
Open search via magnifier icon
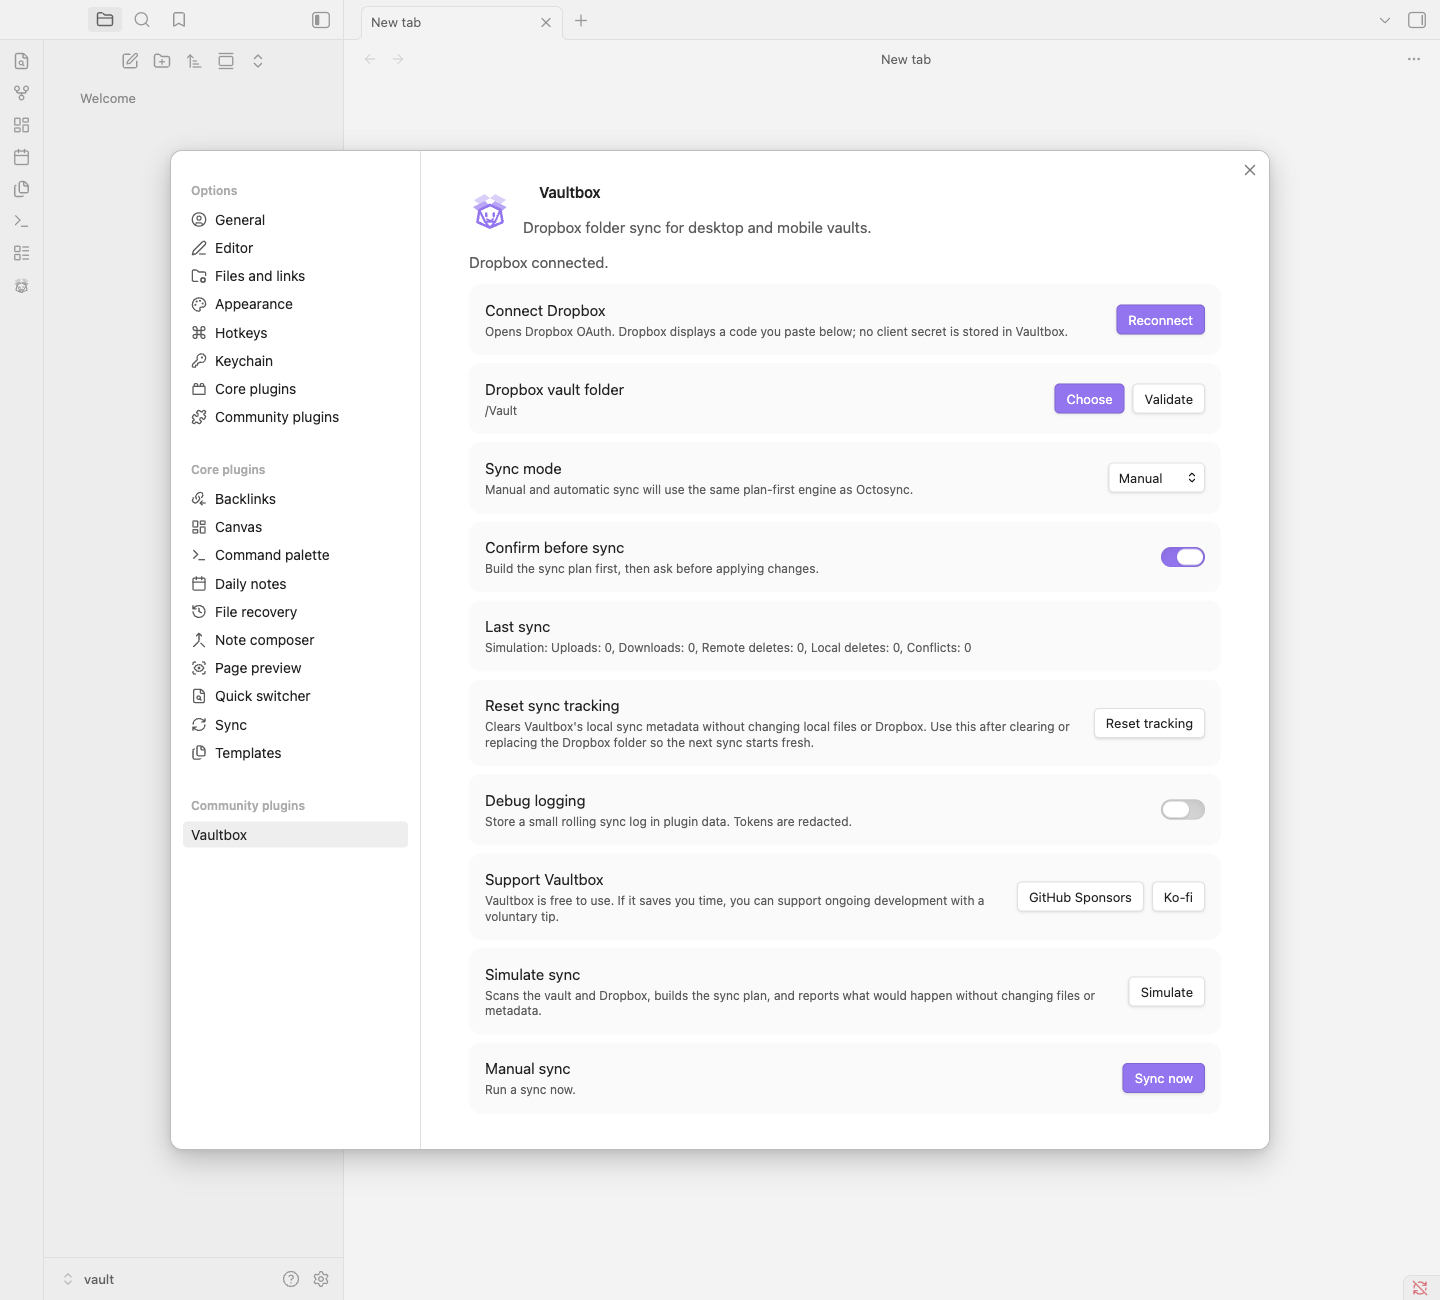point(142,19)
